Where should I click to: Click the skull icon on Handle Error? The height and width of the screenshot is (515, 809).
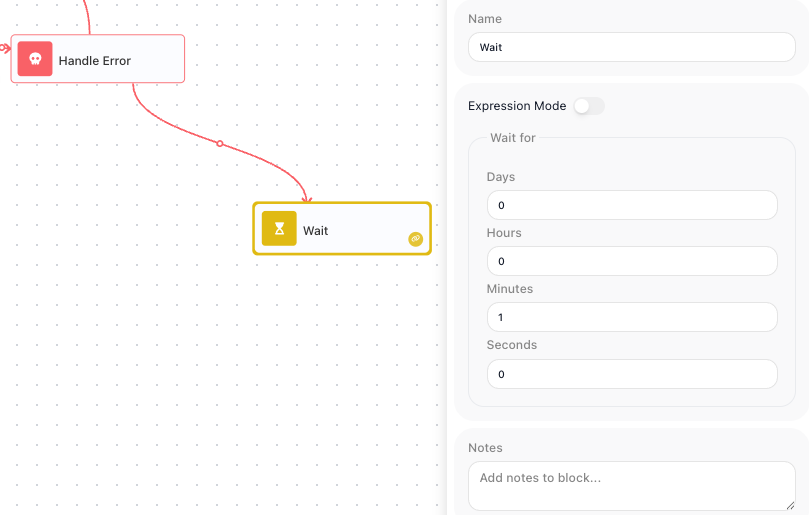point(35,59)
